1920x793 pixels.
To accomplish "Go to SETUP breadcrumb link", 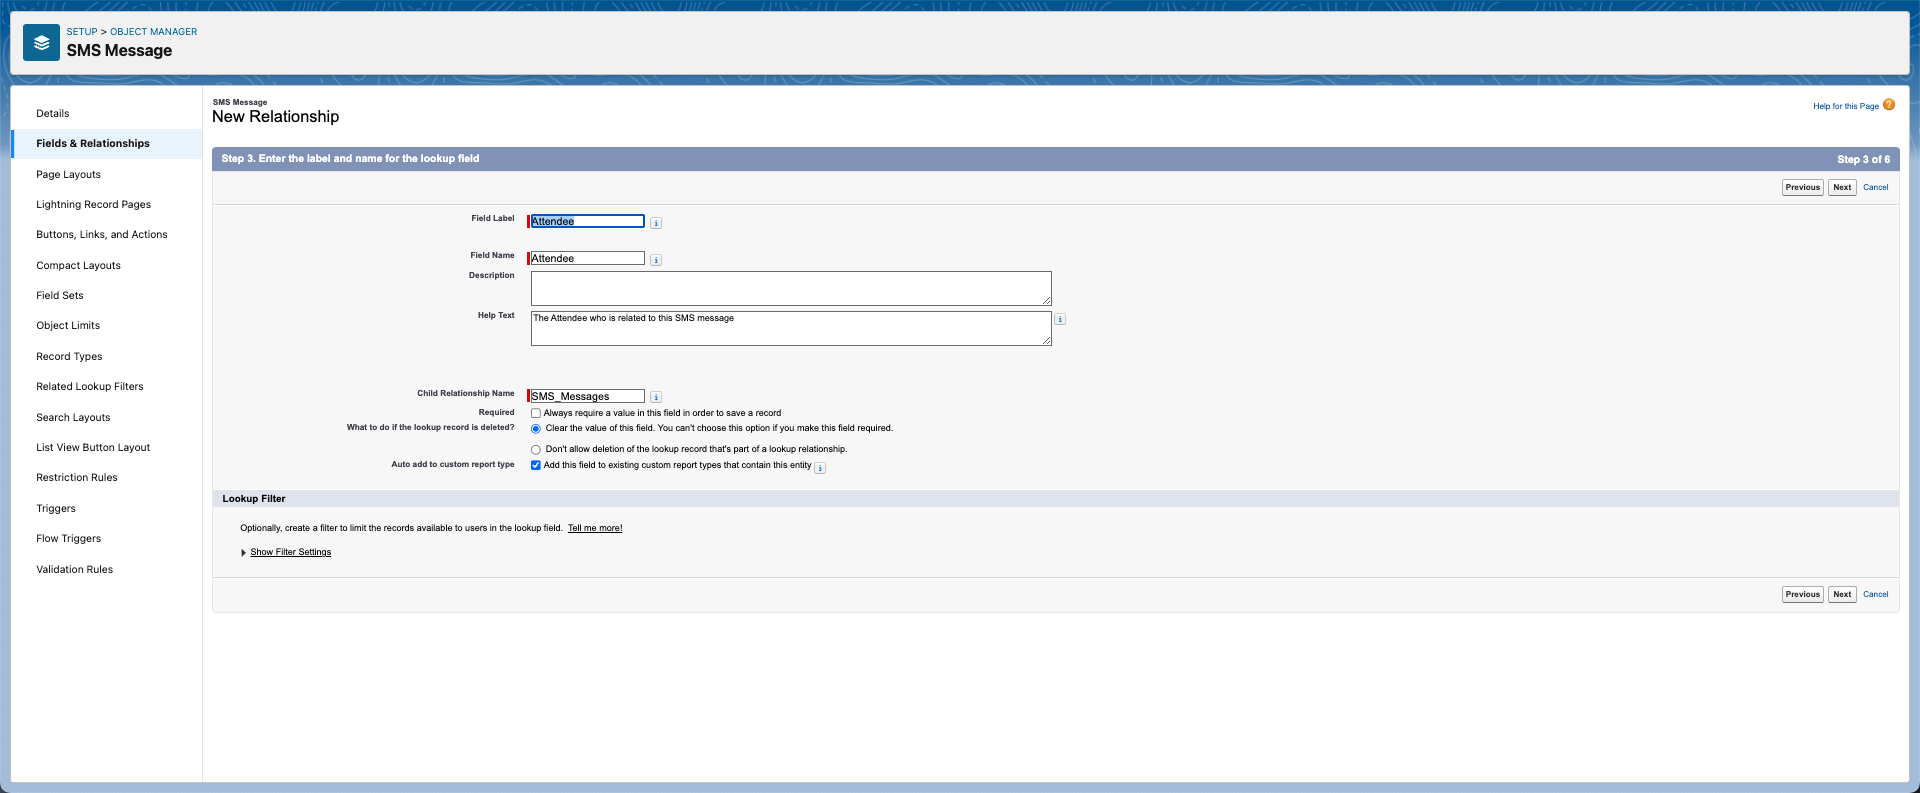I will pyautogui.click(x=82, y=32).
